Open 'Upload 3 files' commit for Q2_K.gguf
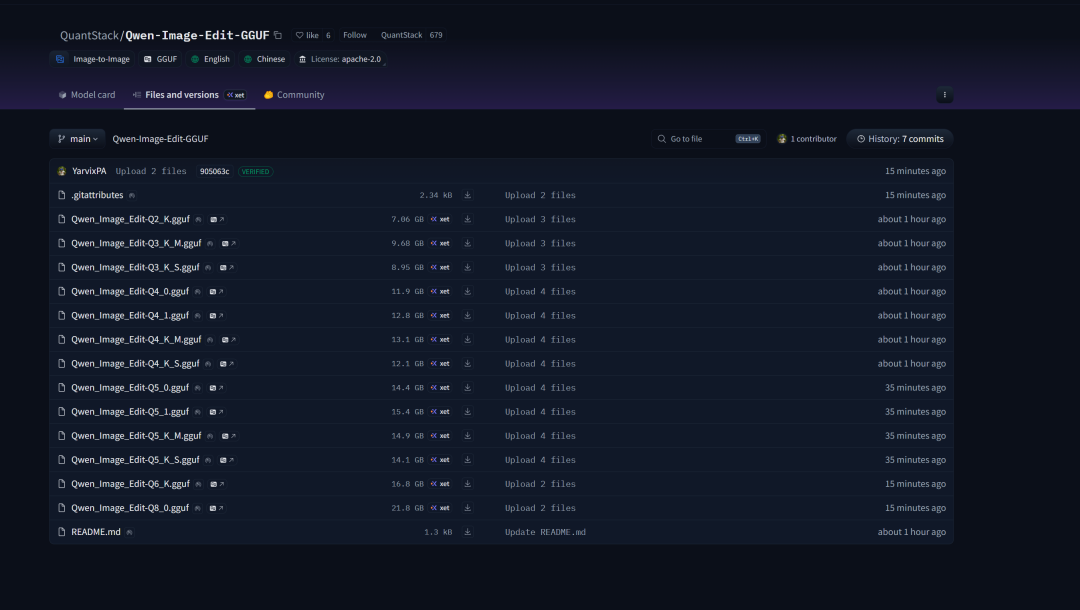Image resolution: width=1080 pixels, height=610 pixels. pyautogui.click(x=540, y=220)
